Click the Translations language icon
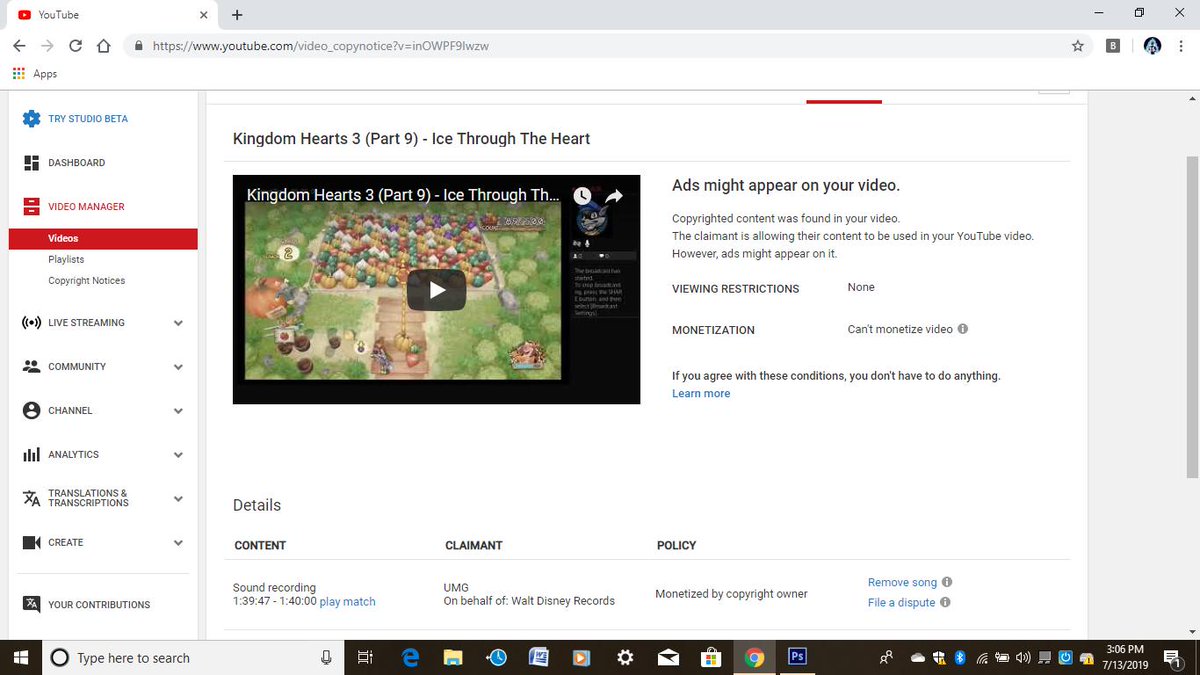 pos(31,498)
